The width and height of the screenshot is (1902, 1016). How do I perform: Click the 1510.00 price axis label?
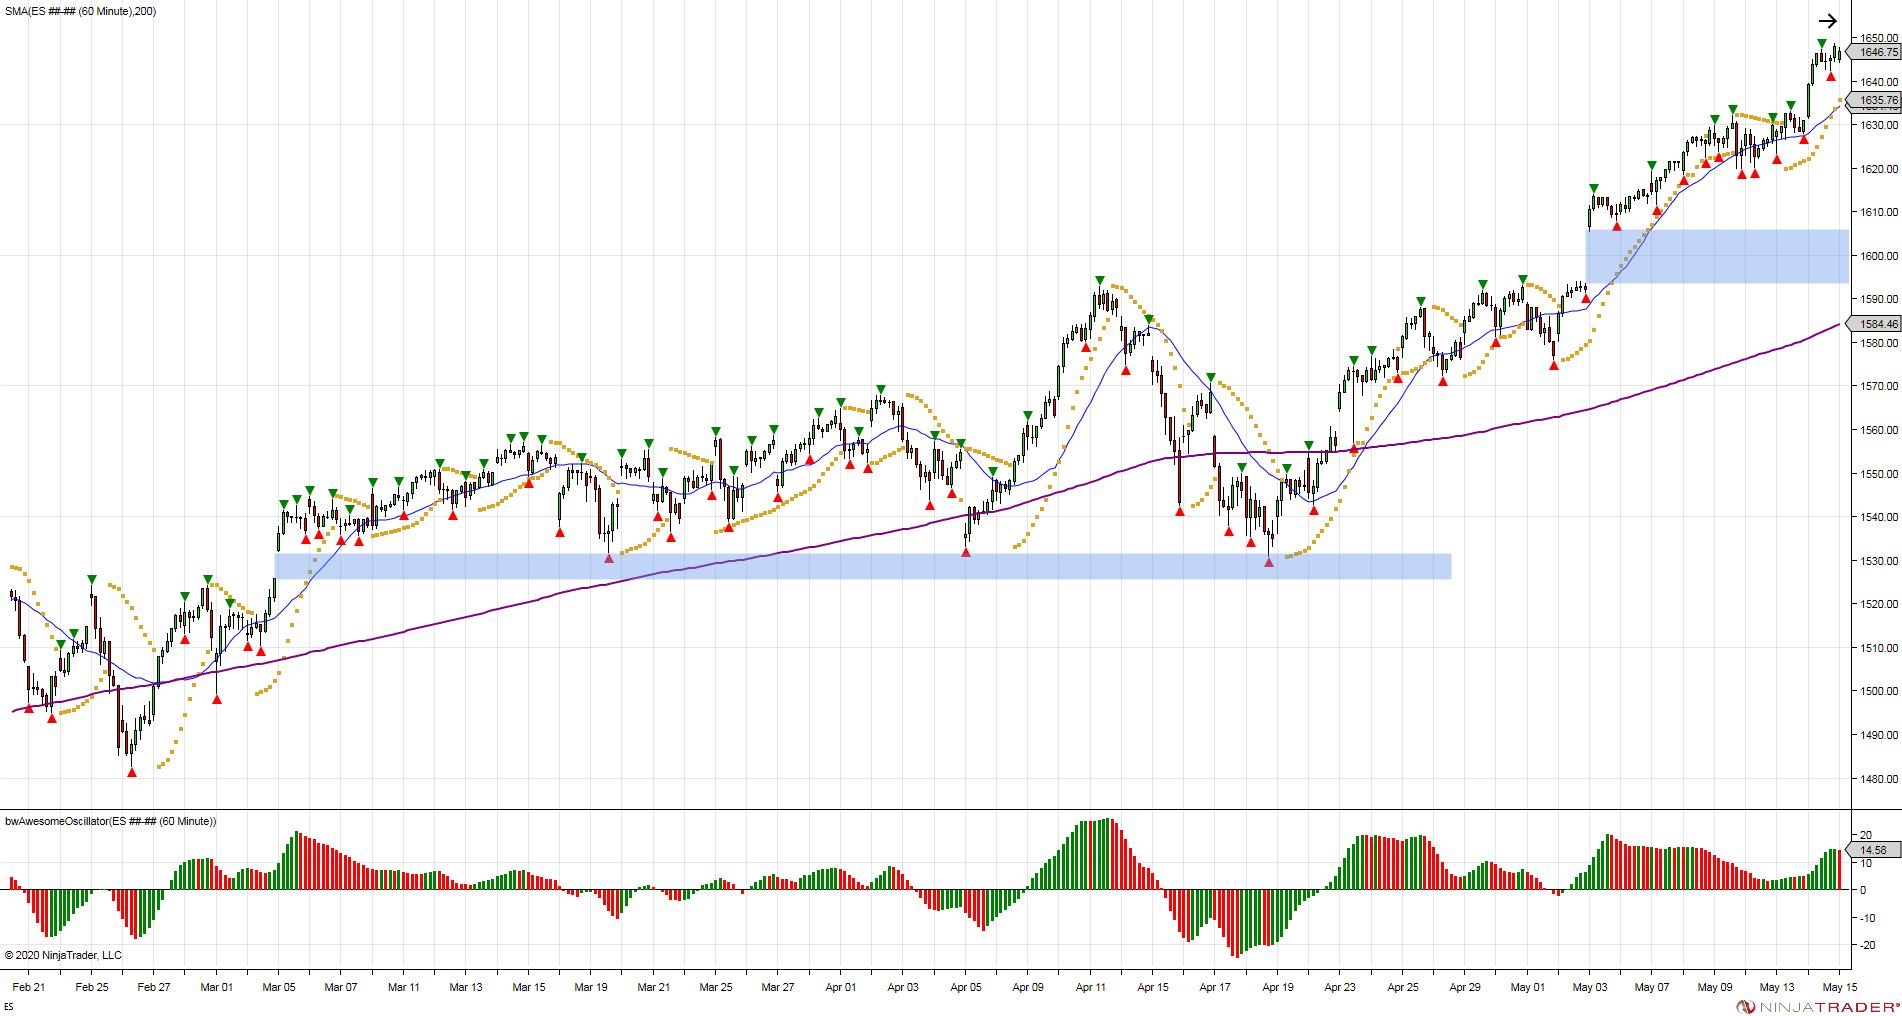[x=1879, y=648]
